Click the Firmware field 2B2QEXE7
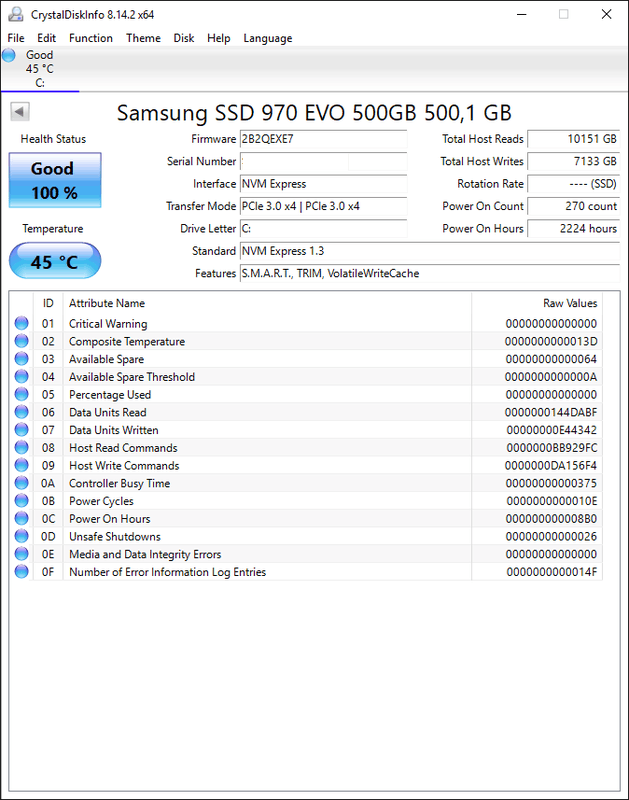 coord(323,139)
